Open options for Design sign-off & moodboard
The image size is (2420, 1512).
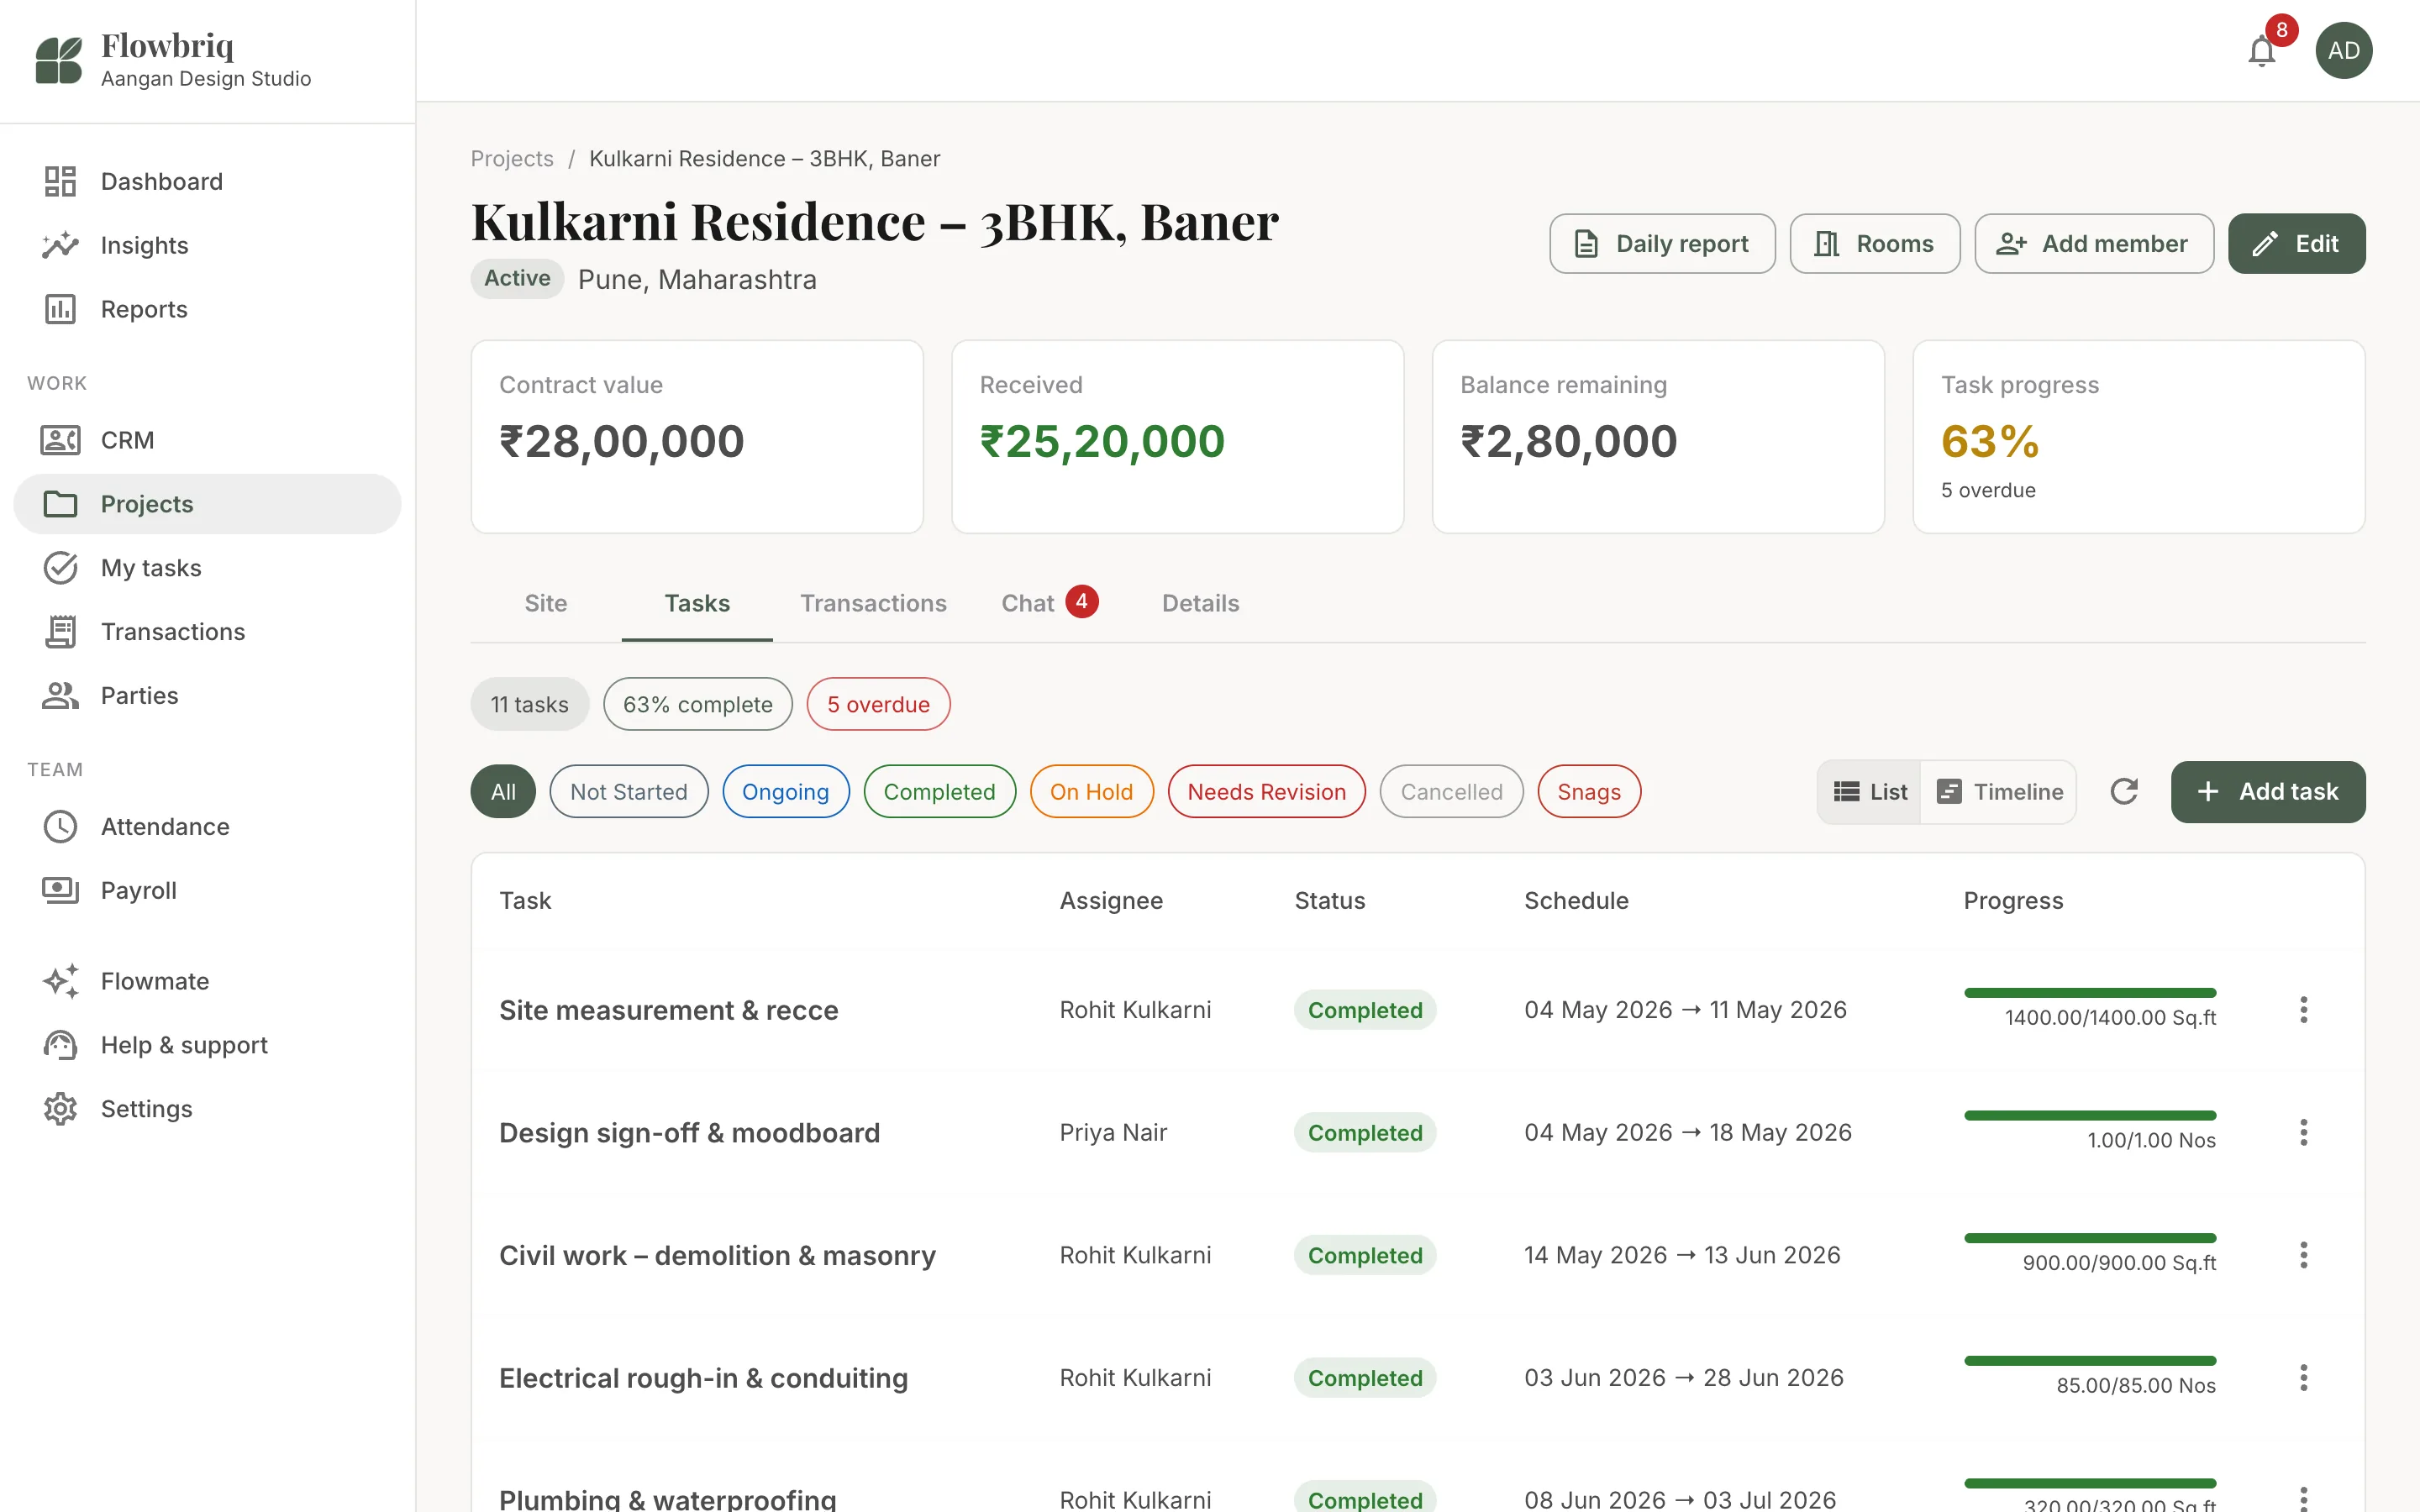pos(2304,1133)
